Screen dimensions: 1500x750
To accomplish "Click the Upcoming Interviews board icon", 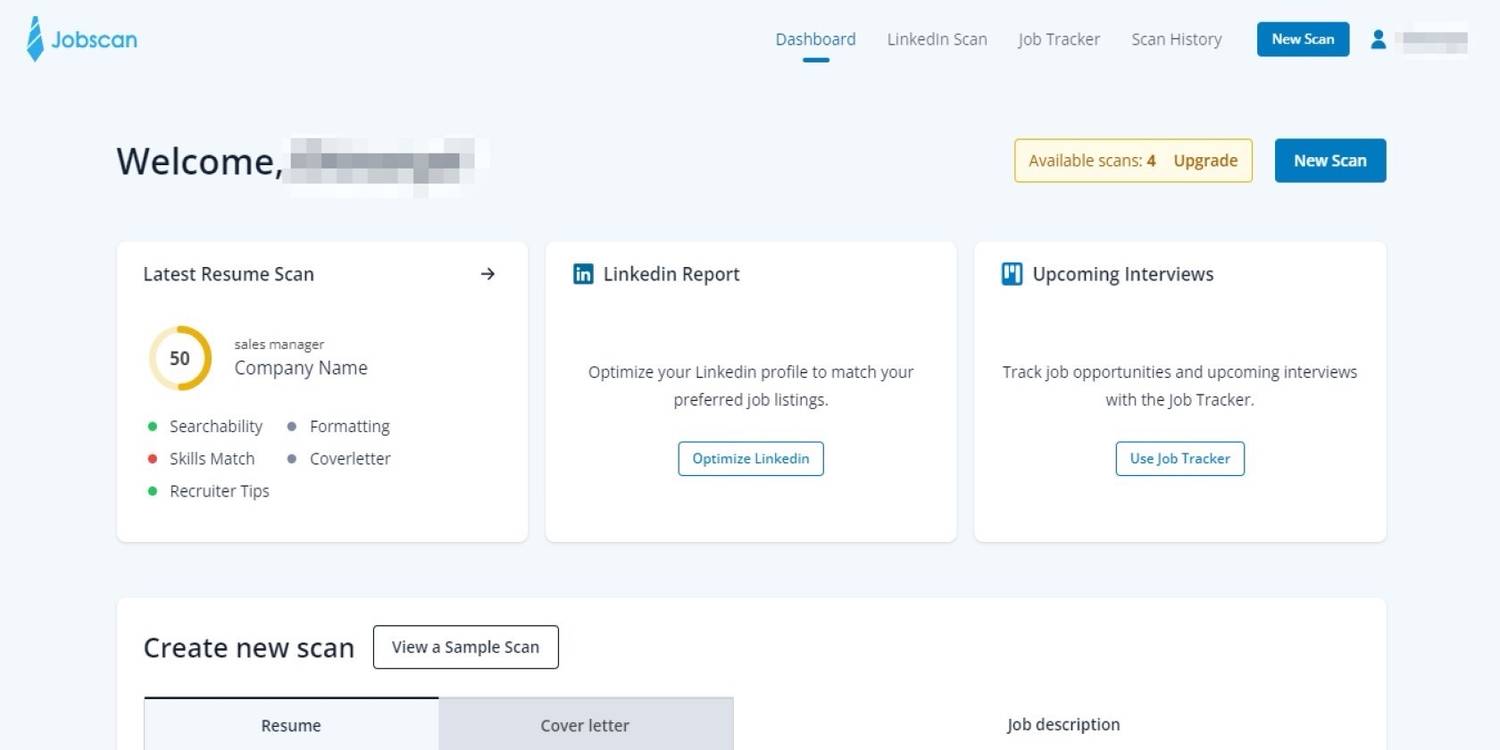I will [1012, 274].
